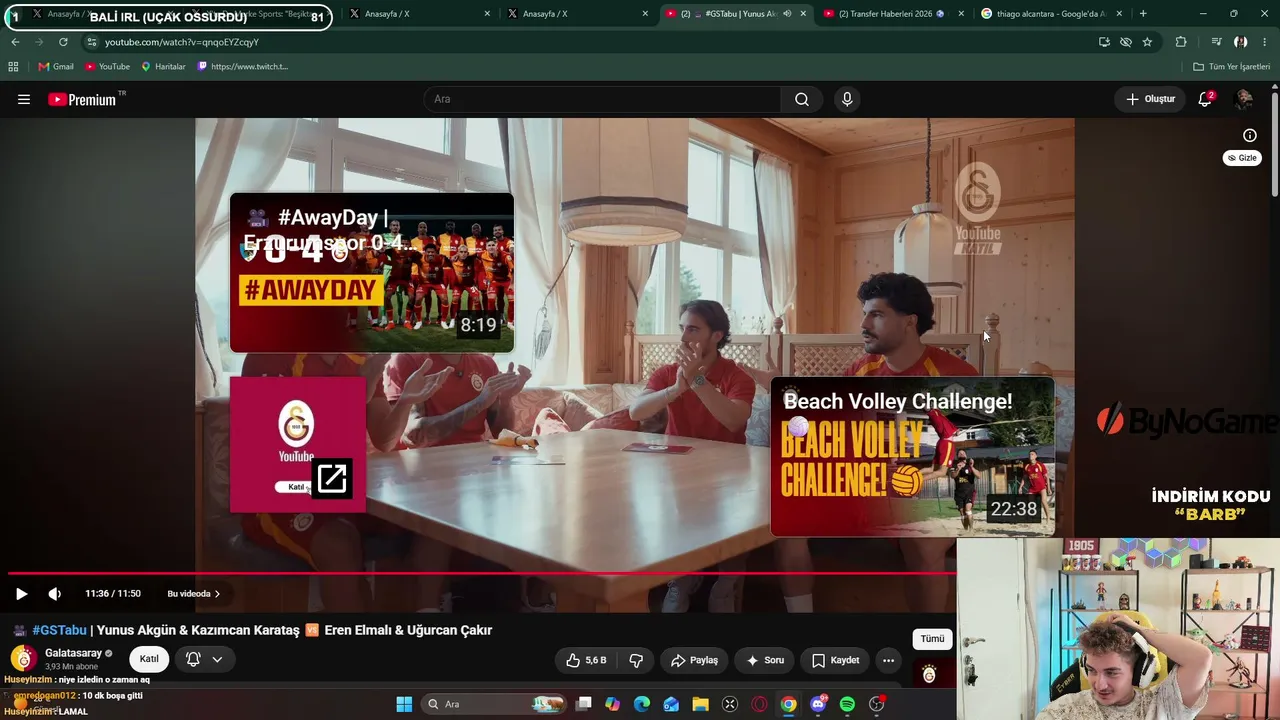1280x720 pixels.
Task: Open the Chrome three-dot menu
Action: pyautogui.click(x=1265, y=42)
